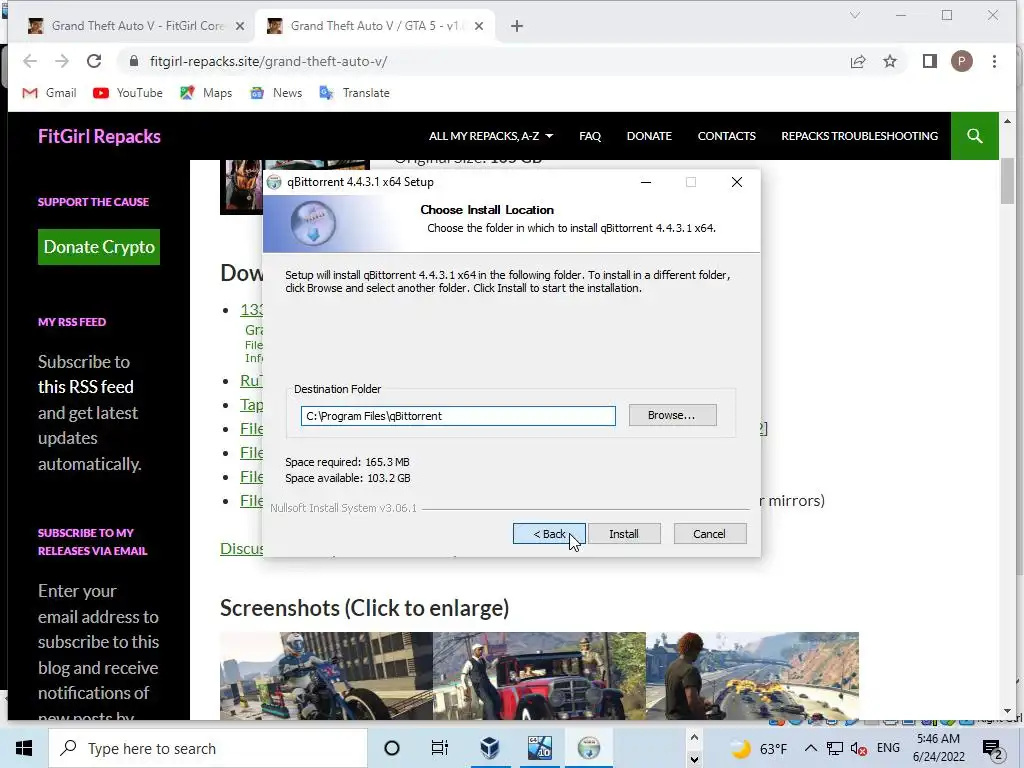Open ENG language indicator
The image size is (1024, 768).
point(888,748)
